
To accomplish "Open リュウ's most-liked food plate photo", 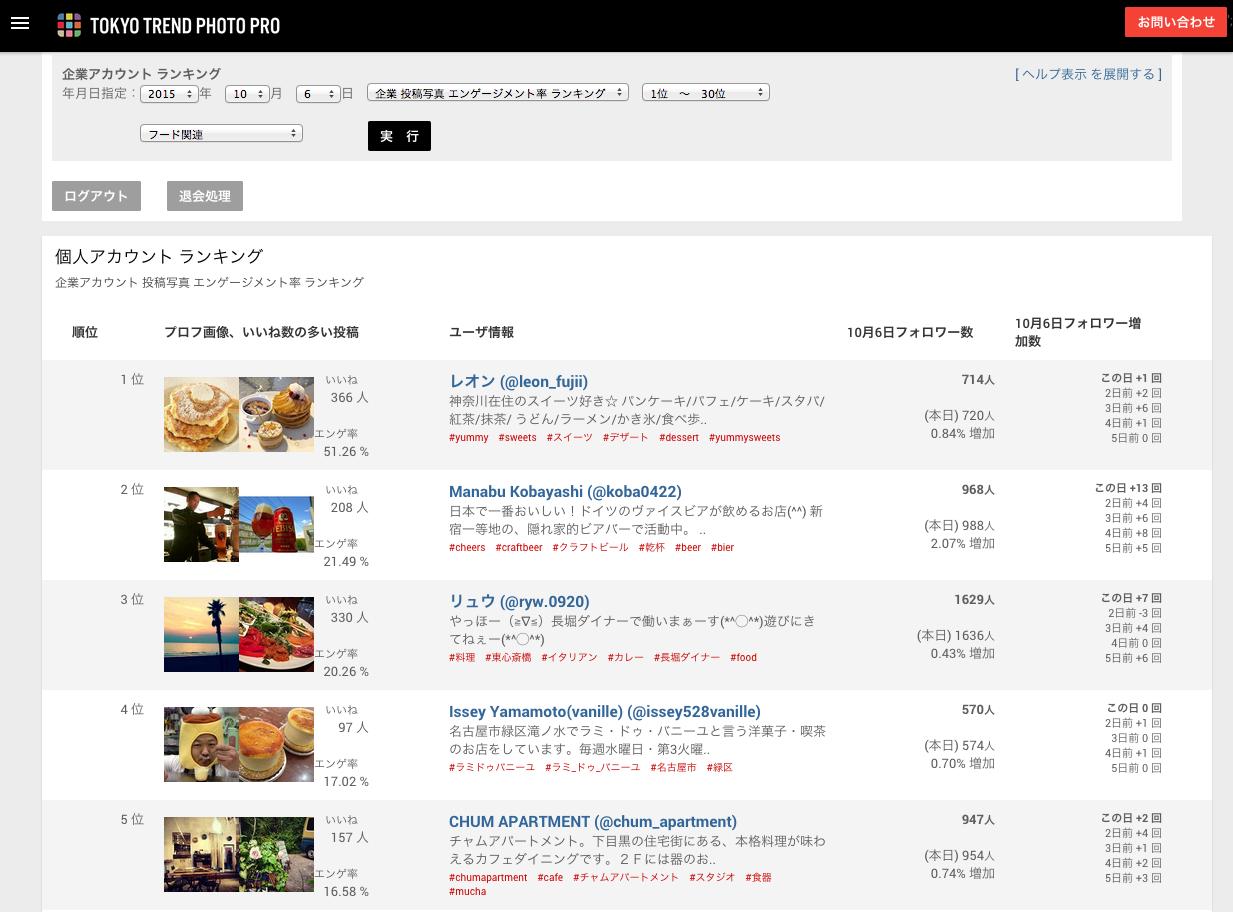I will tap(276, 634).
